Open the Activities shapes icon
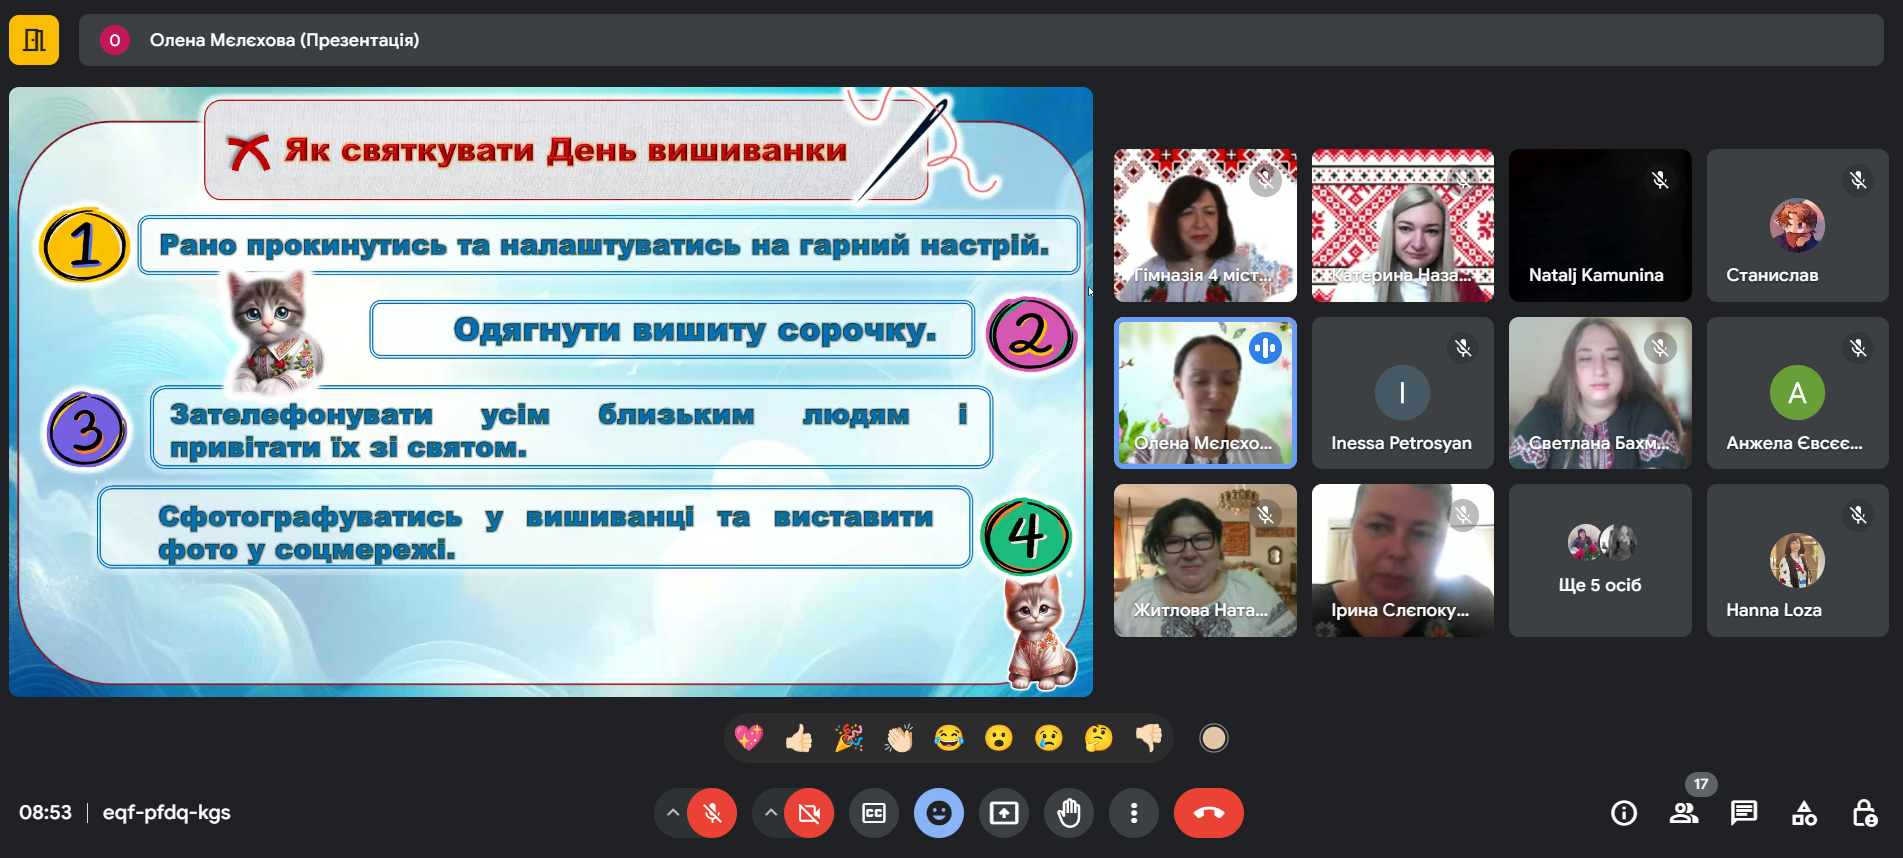Screen dimensions: 1903x858 (1804, 813)
